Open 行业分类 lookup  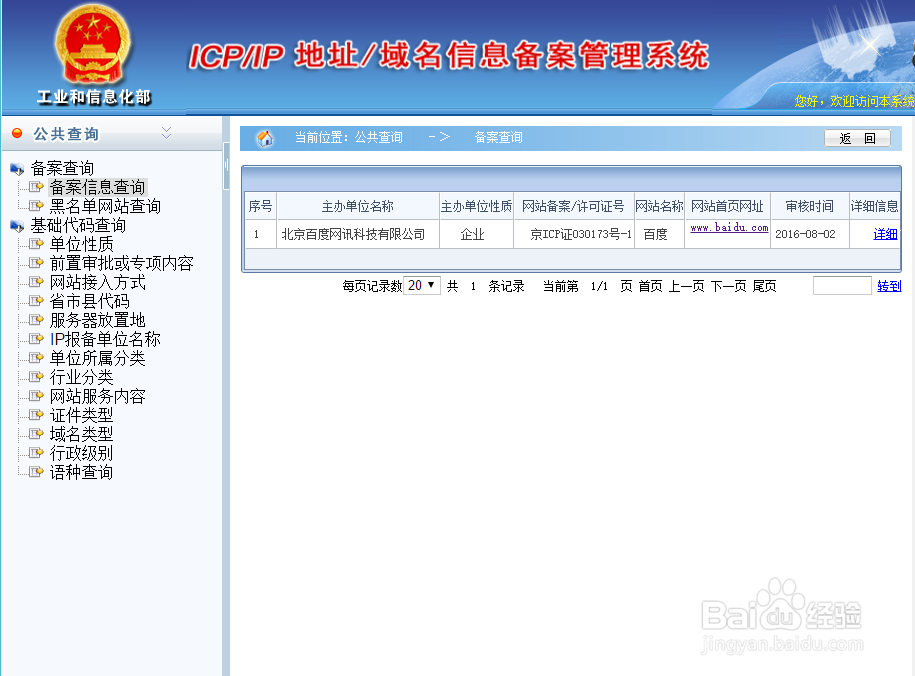click(82, 377)
